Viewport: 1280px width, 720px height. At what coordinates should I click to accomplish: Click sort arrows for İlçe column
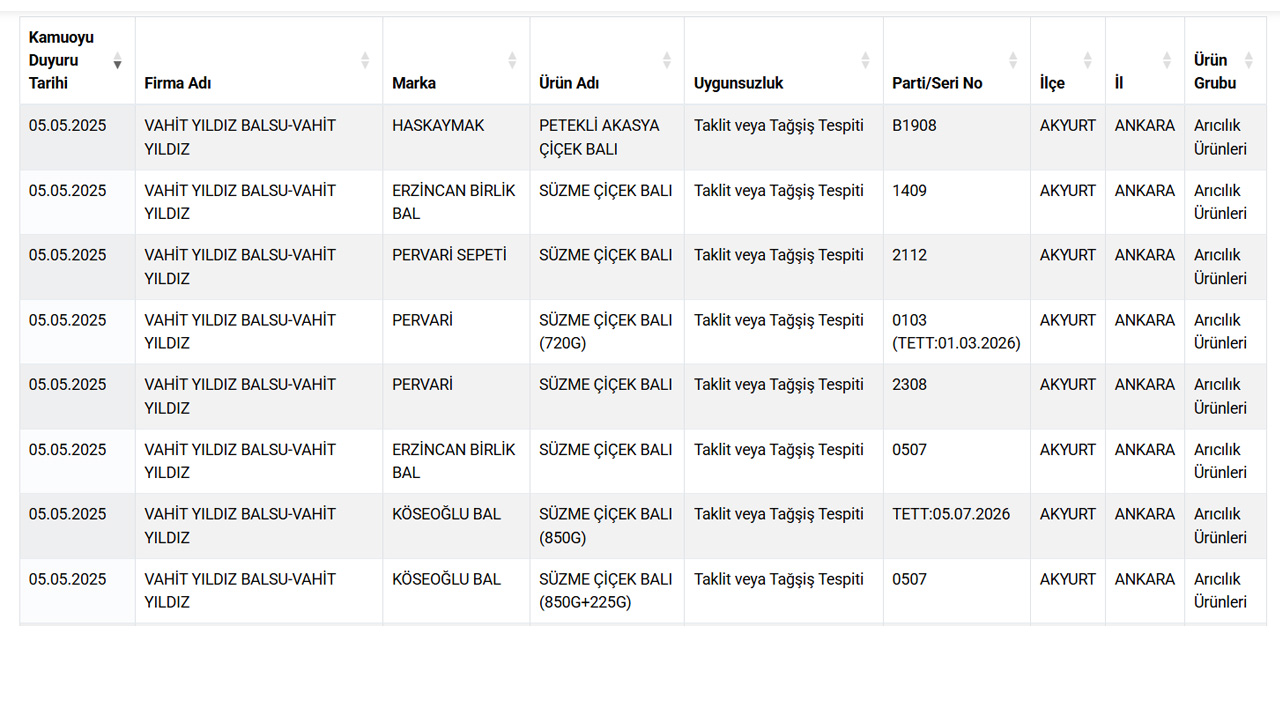tap(1088, 60)
